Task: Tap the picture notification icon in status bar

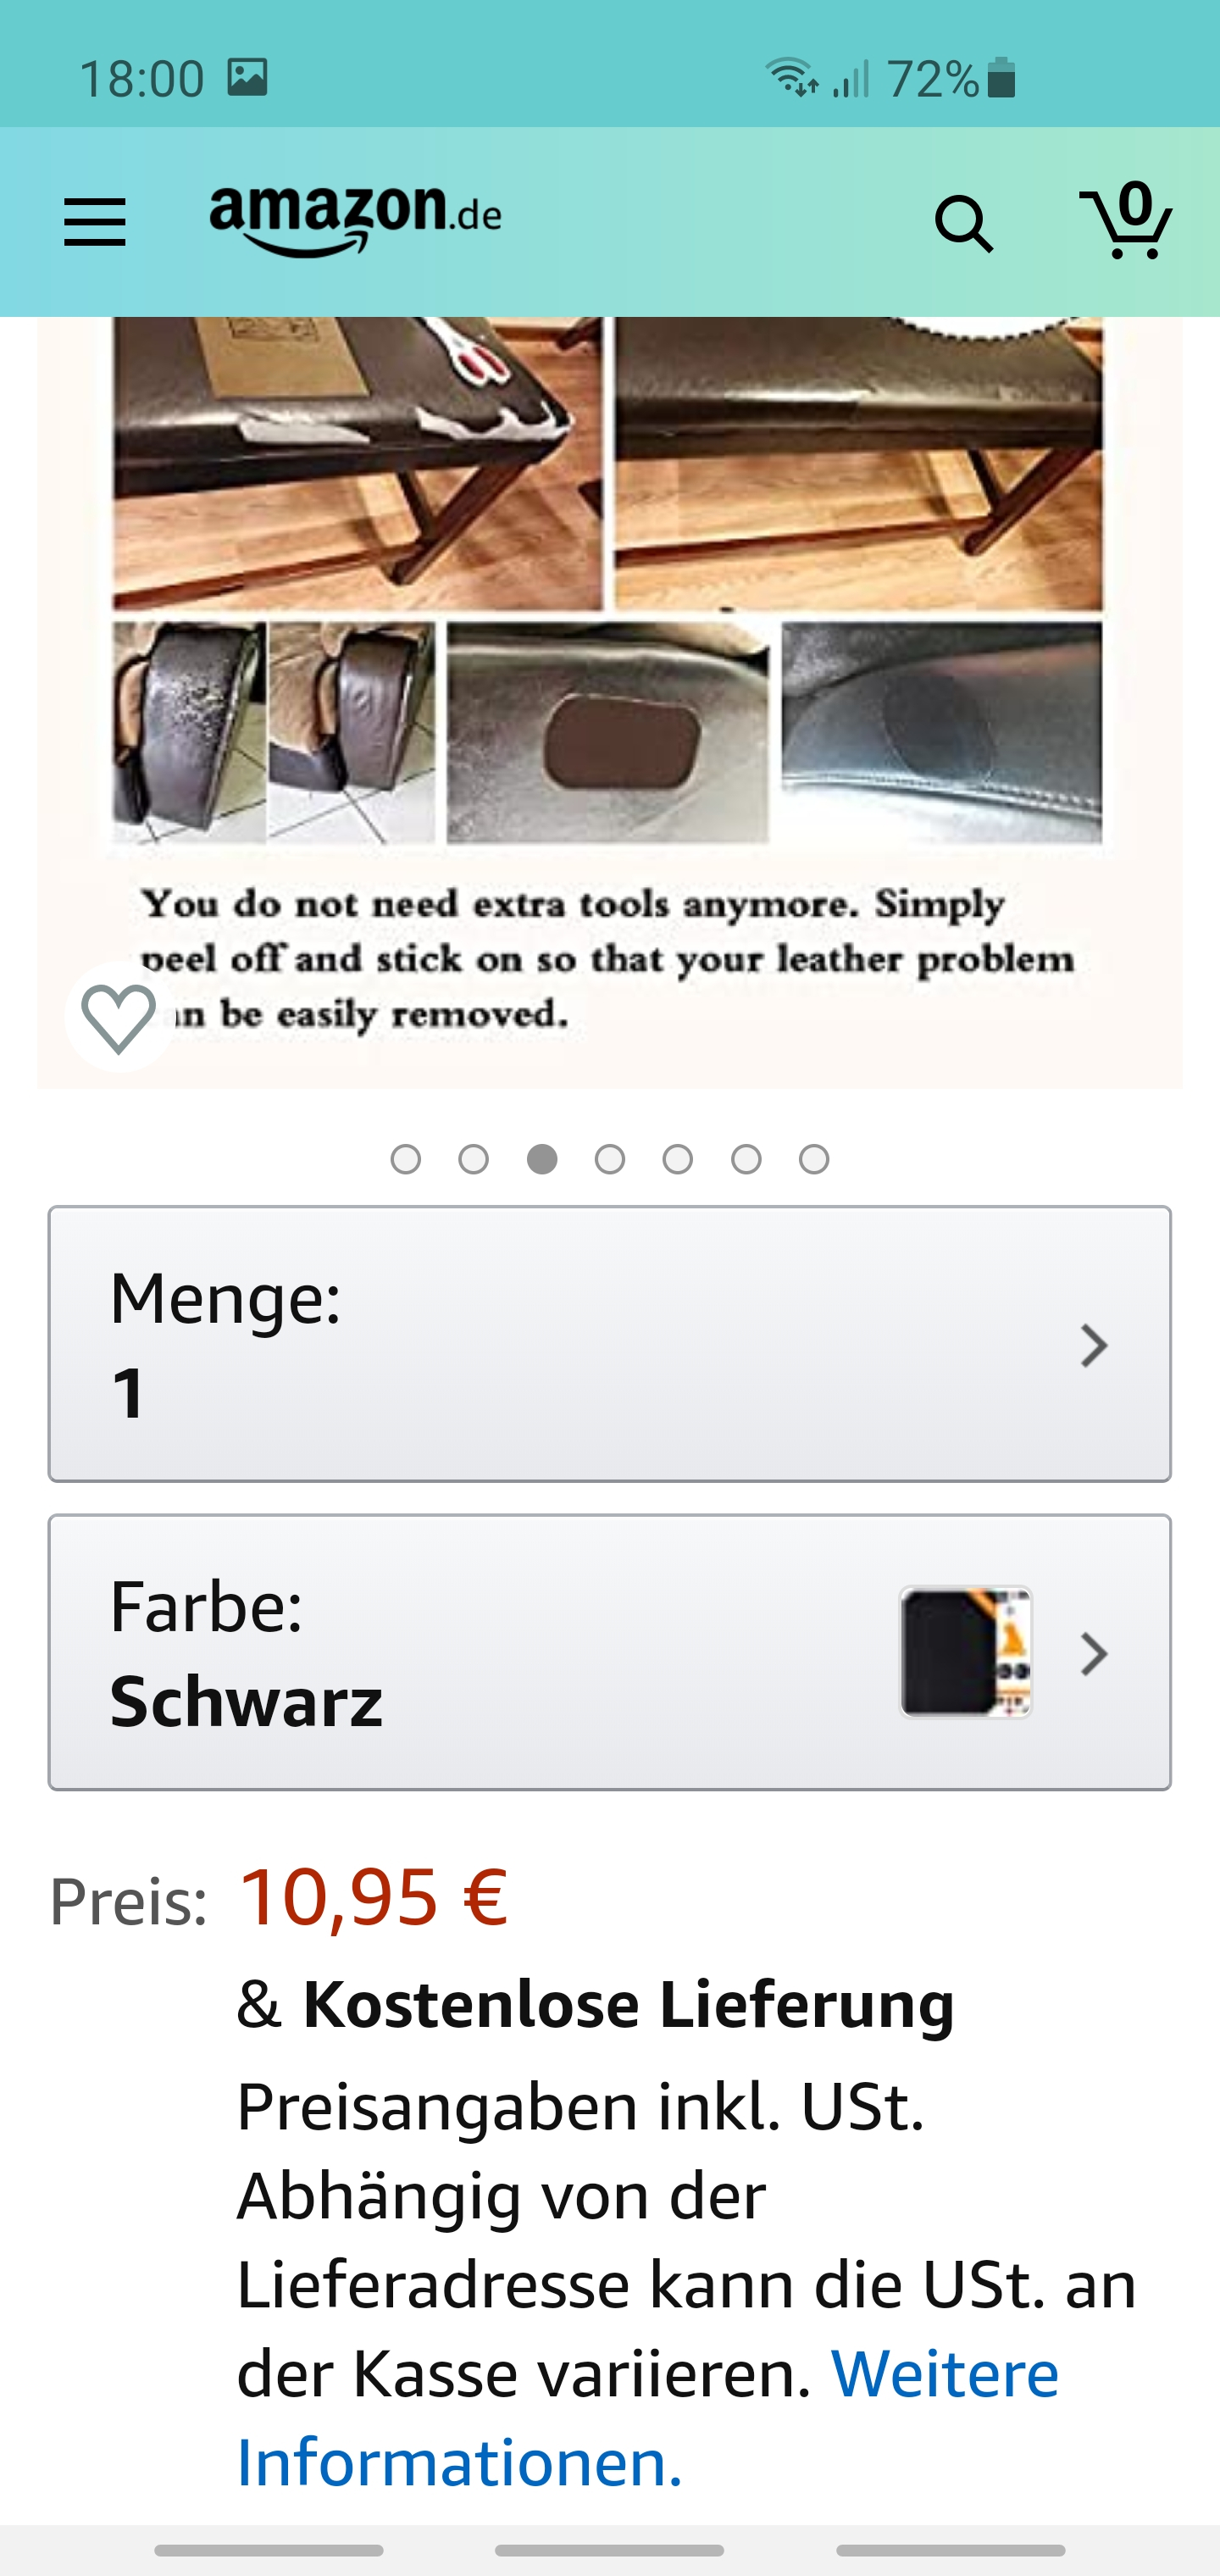Action: pos(247,77)
